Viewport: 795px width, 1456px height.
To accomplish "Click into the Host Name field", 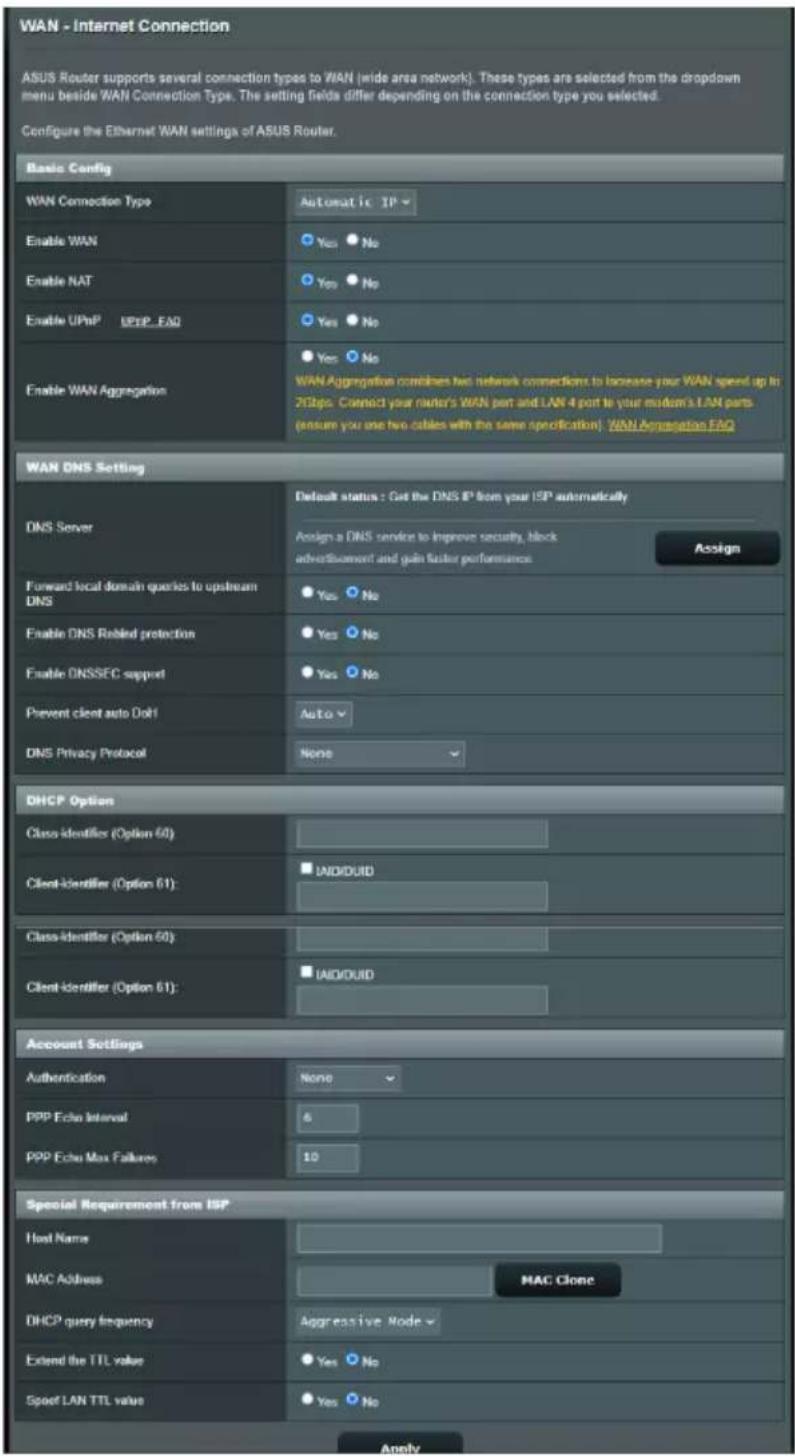I will (x=479, y=1238).
